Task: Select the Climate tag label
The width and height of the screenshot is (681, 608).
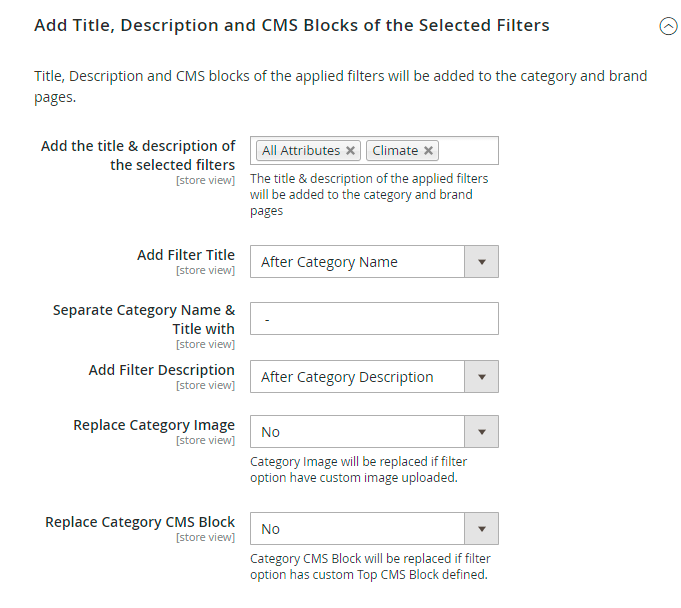Action: point(395,151)
